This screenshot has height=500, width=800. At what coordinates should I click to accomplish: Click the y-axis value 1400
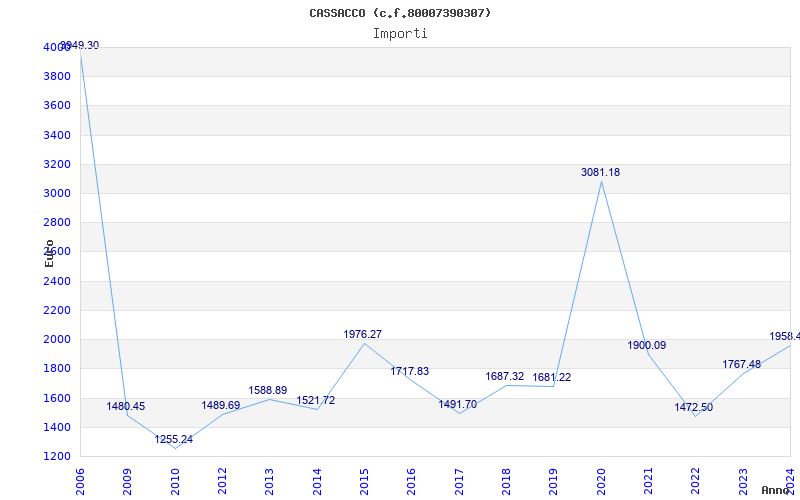[x=57, y=427]
